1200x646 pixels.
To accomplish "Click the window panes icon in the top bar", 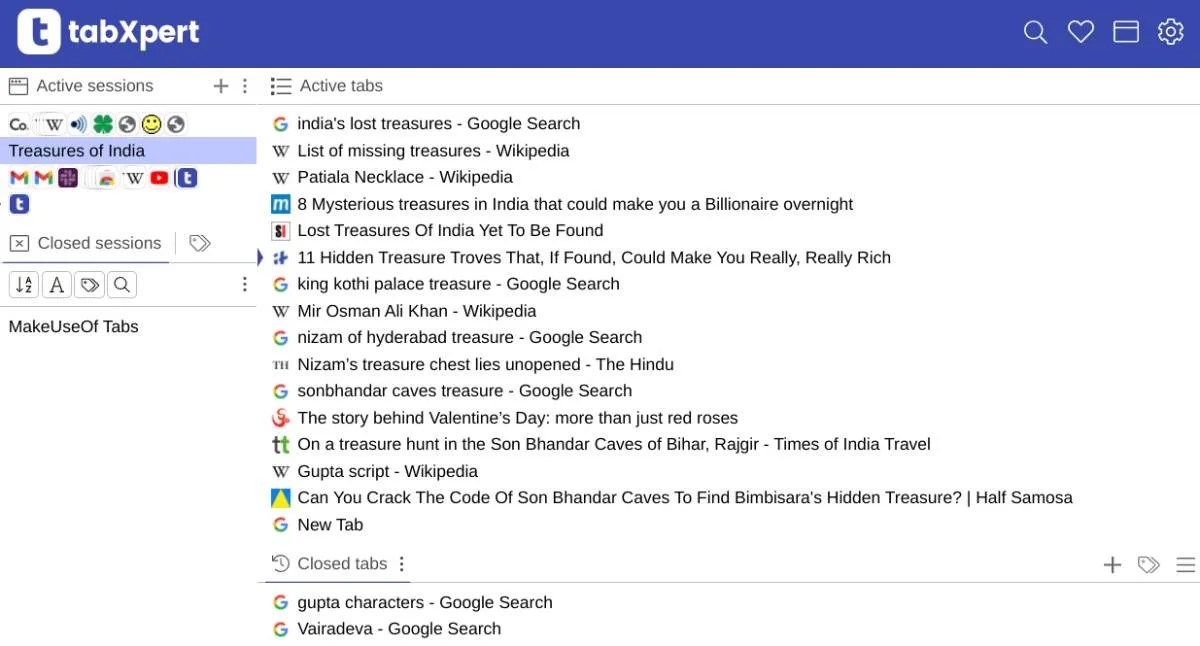I will [1125, 31].
